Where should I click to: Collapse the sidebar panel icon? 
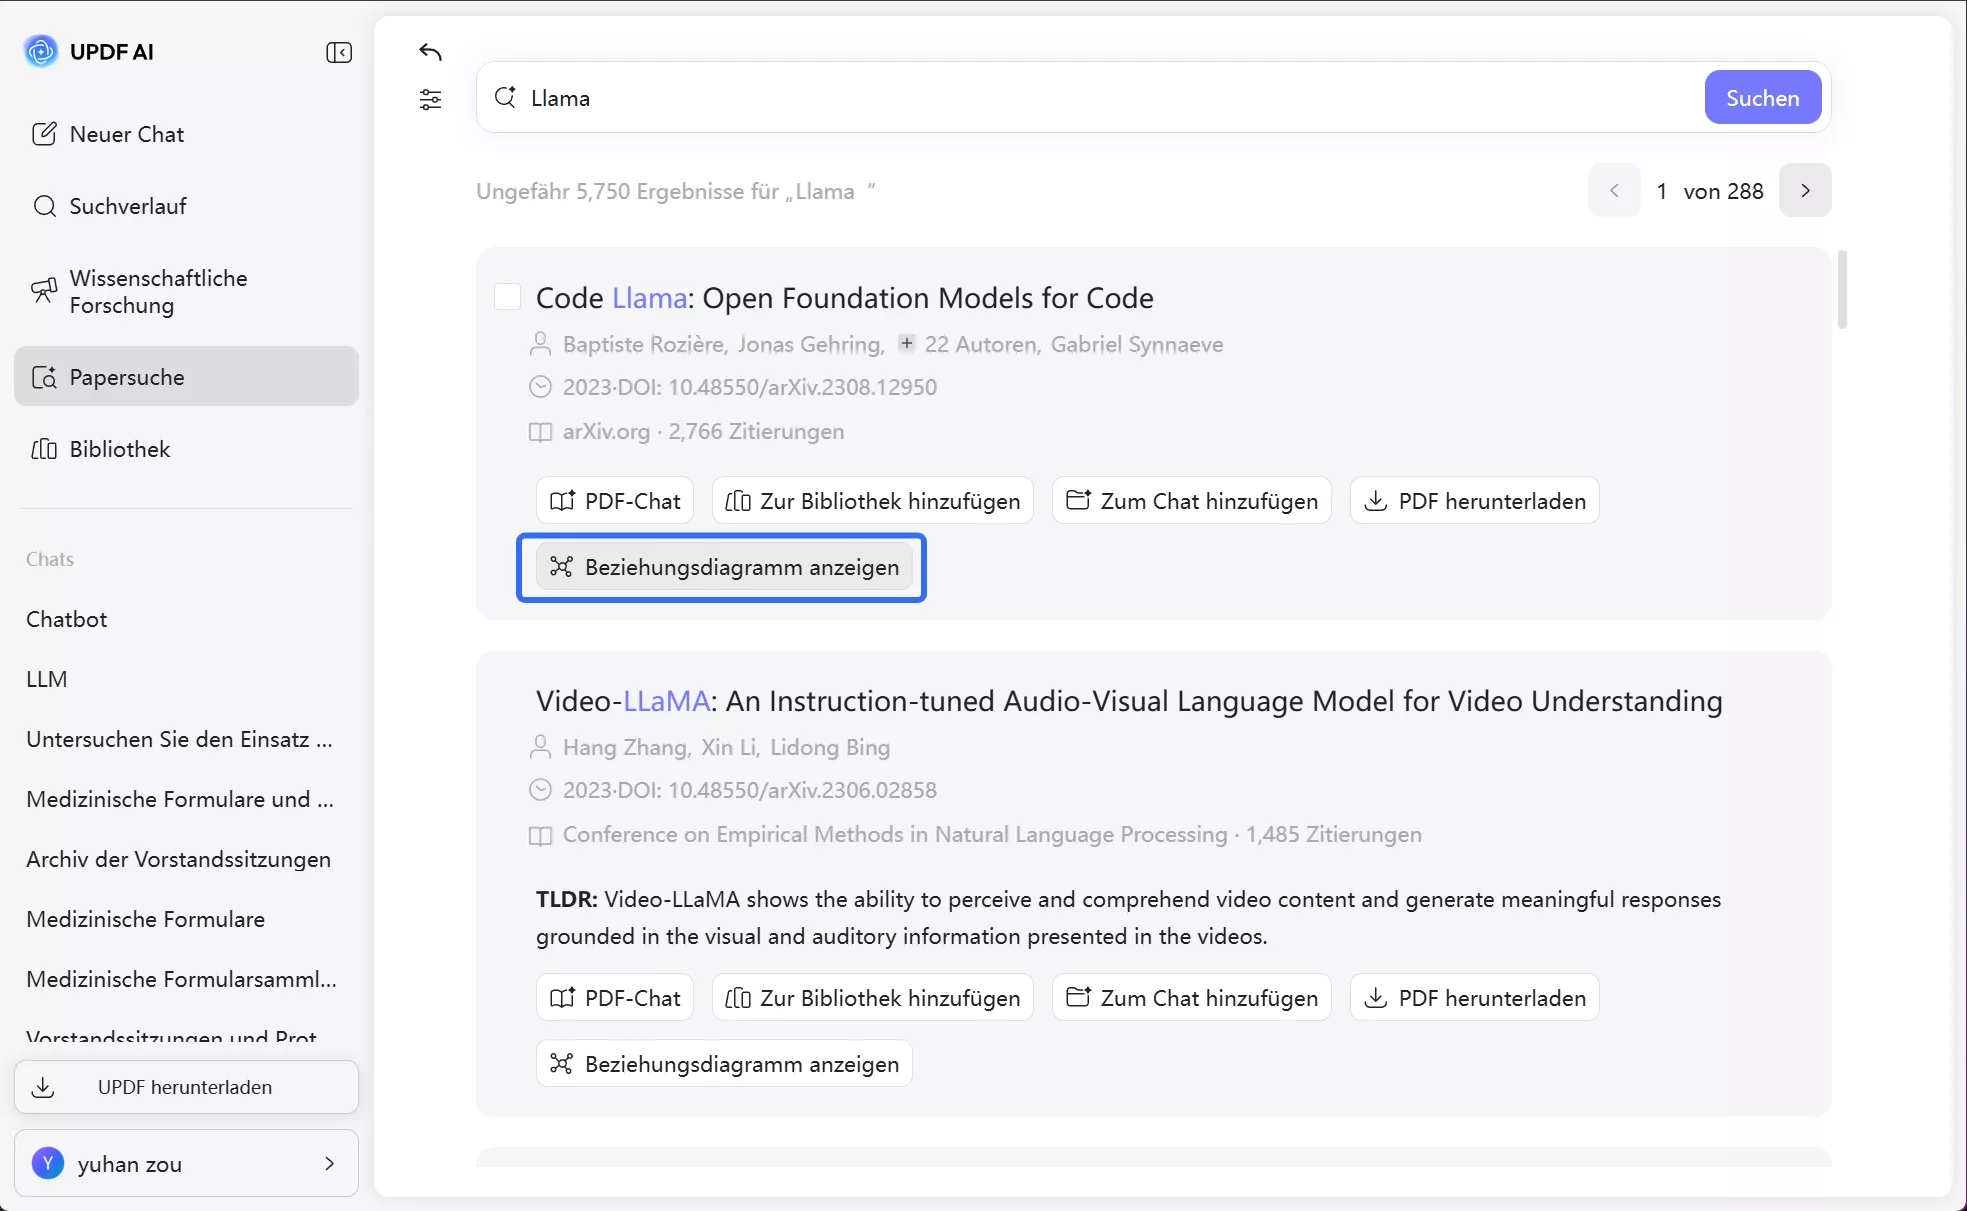pos(339,52)
